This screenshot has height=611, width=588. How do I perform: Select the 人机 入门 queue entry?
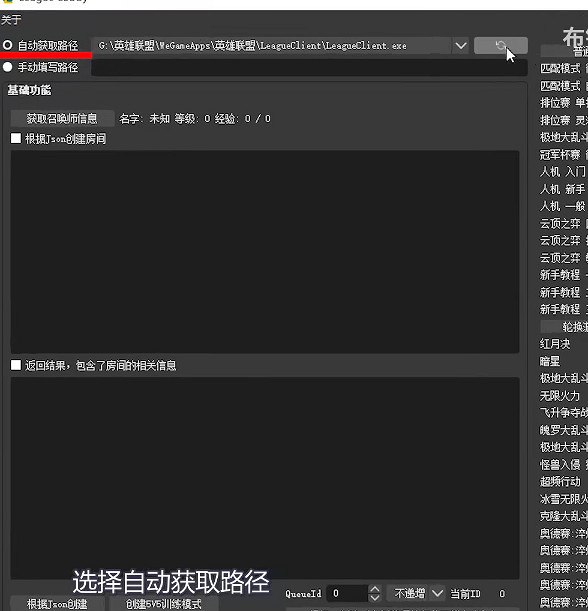pos(563,171)
